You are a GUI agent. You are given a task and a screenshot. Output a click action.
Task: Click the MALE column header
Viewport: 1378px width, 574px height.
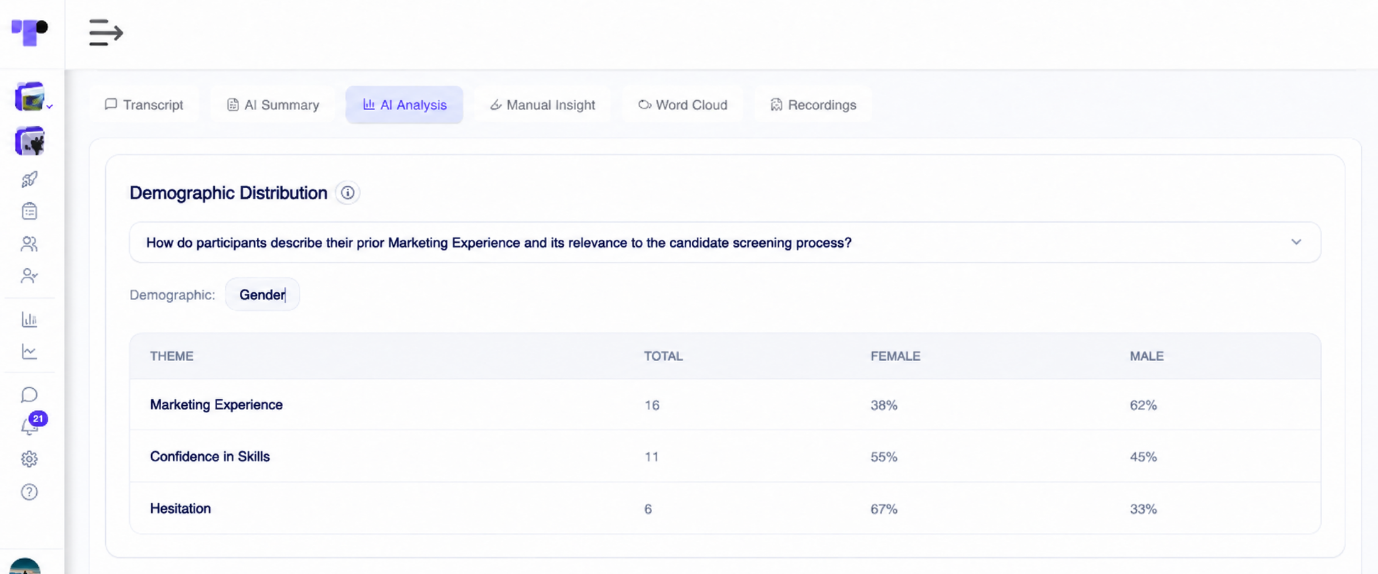[1146, 356]
